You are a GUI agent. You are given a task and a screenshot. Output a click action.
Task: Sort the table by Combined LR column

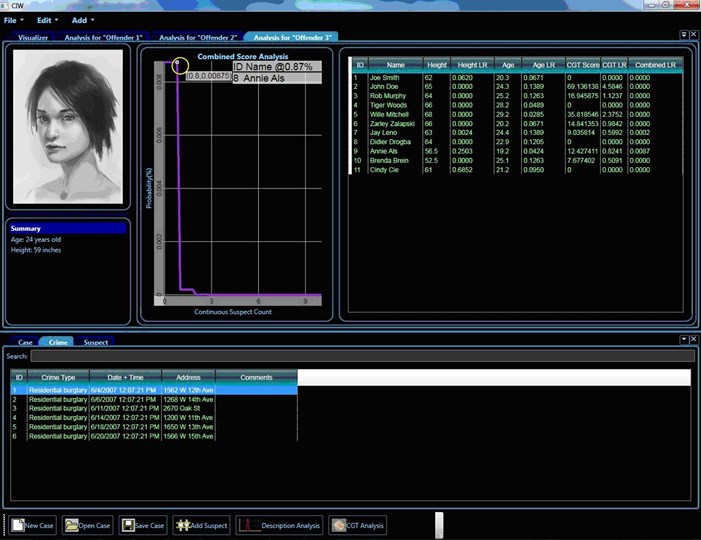pyautogui.click(x=657, y=65)
